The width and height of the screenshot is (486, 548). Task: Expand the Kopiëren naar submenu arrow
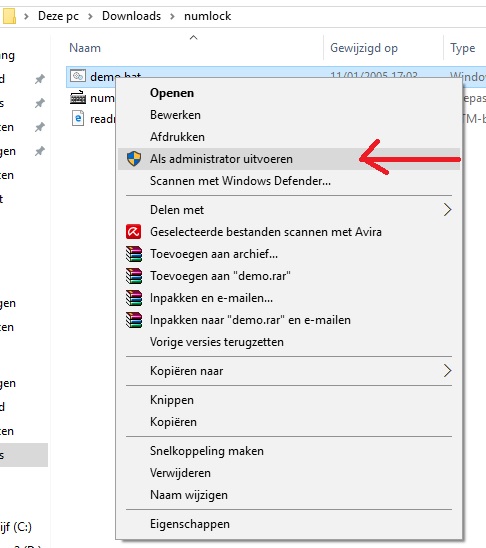[448, 371]
